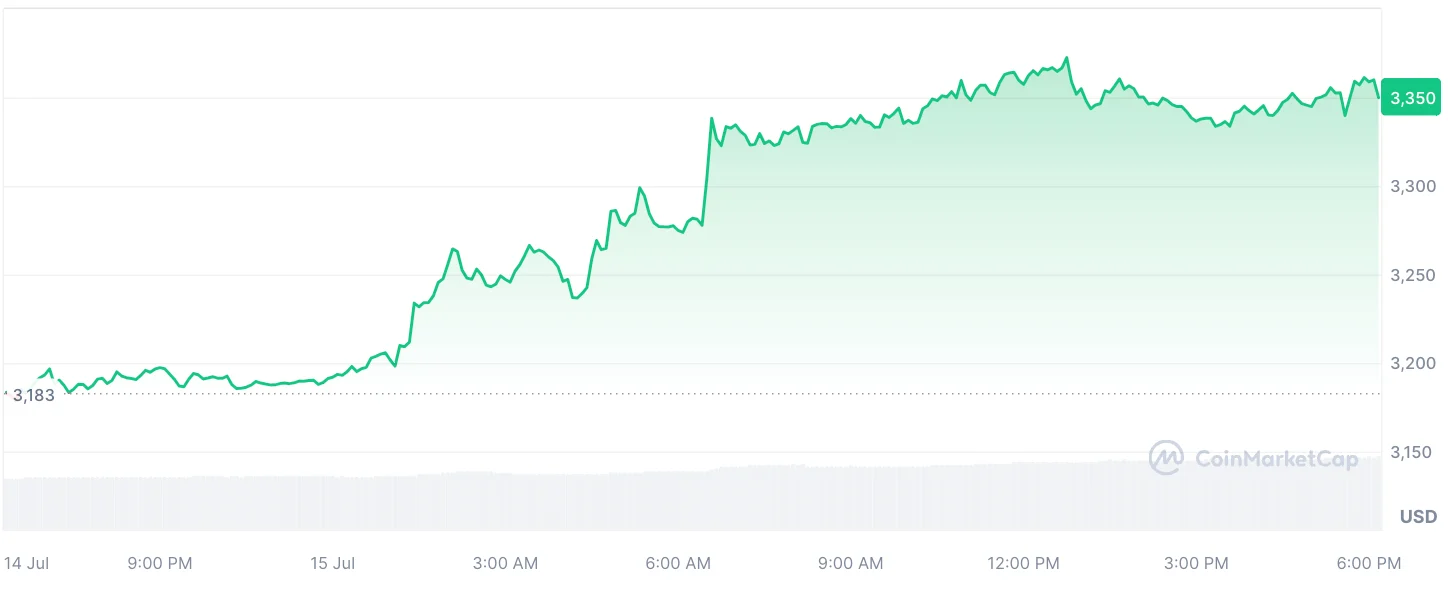Screen dimensions: 1448x590
Task: Click the 3,300 price axis label
Action: tap(1413, 186)
